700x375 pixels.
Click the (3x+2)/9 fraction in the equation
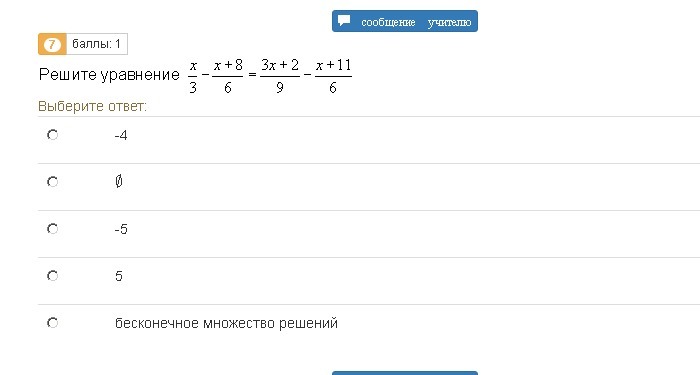[x=280, y=76]
